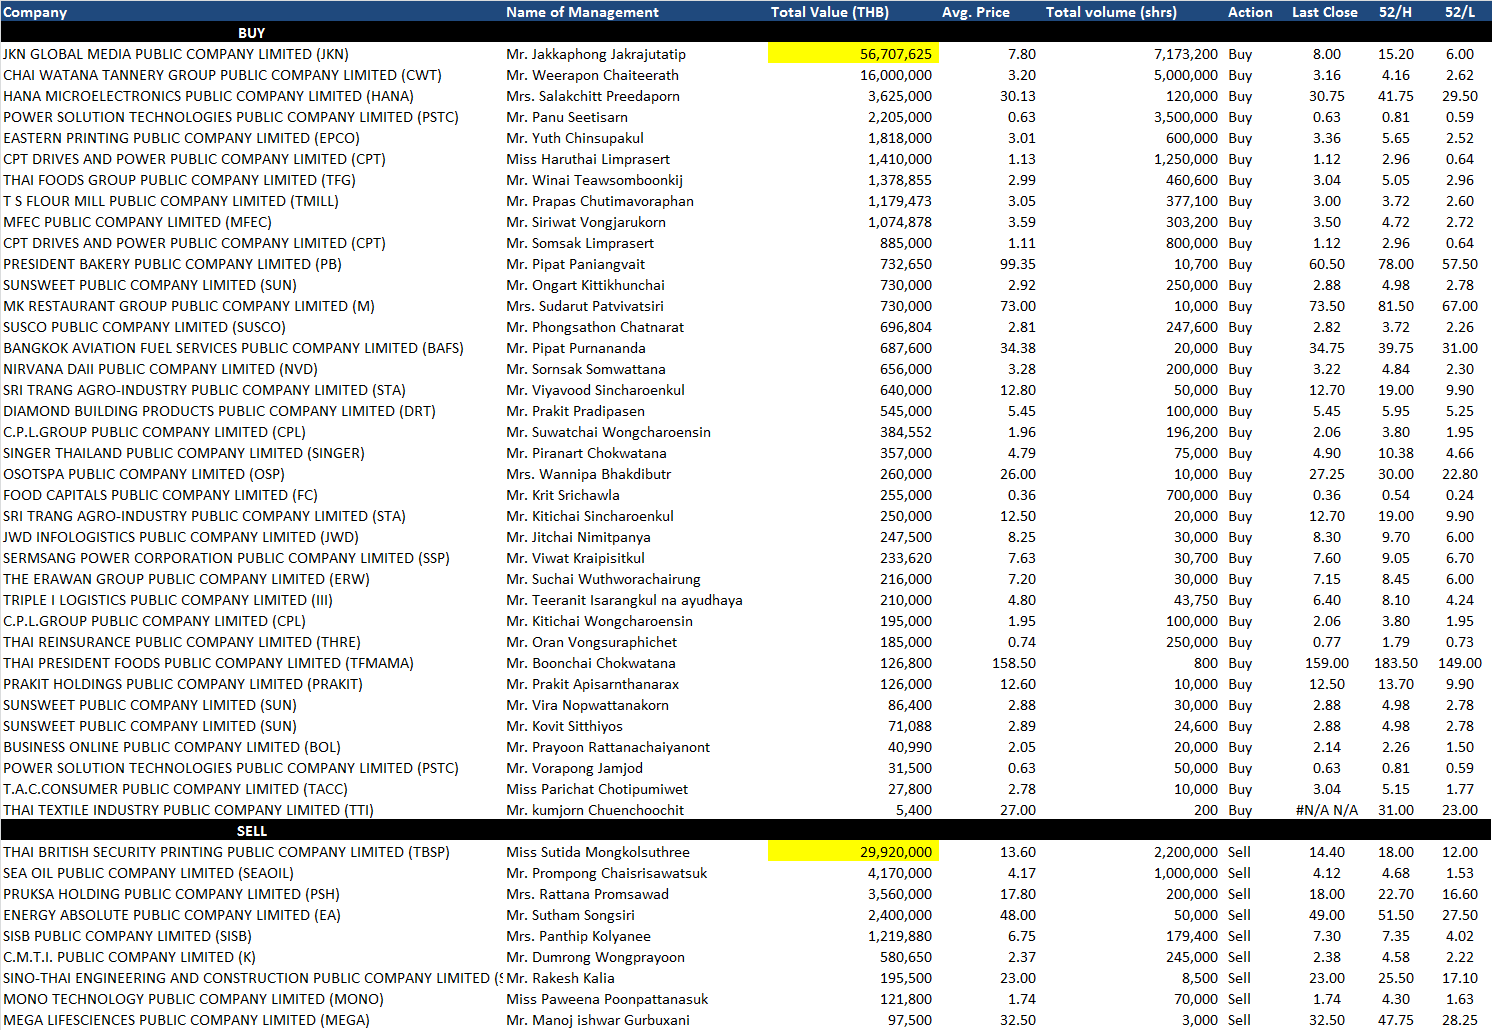
Task: Click PRUKSA HOLDING (PSH) company cell
Action: [x=171, y=894]
